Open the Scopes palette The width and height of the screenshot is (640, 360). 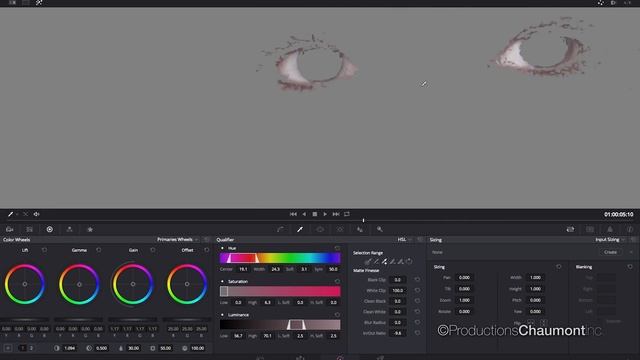point(610,229)
